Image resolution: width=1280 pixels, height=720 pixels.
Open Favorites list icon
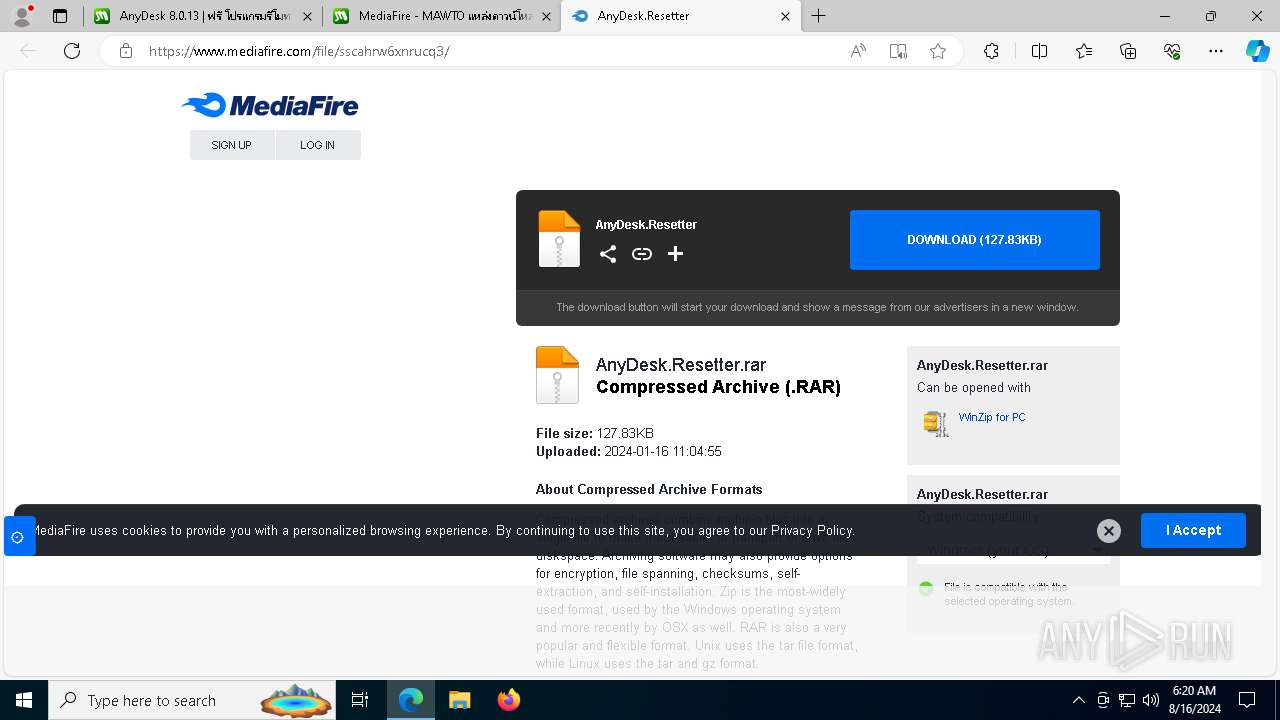tap(1084, 51)
